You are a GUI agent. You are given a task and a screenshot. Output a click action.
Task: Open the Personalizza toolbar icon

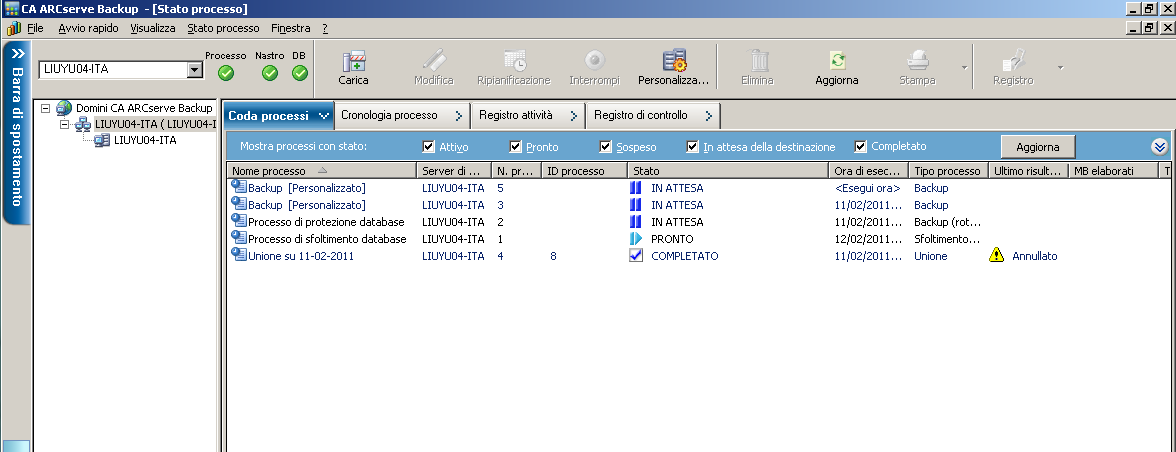click(674, 61)
